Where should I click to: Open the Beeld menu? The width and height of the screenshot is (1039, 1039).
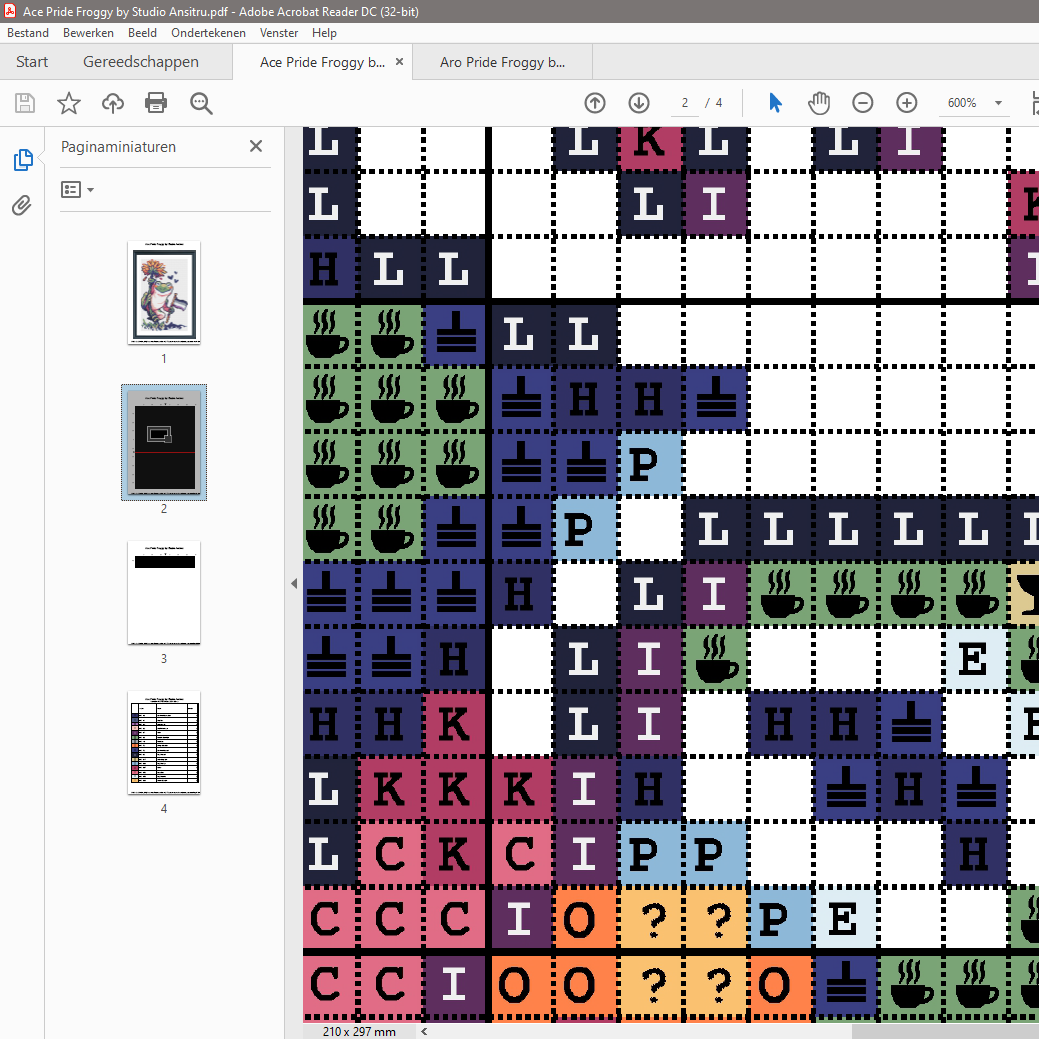pos(142,33)
